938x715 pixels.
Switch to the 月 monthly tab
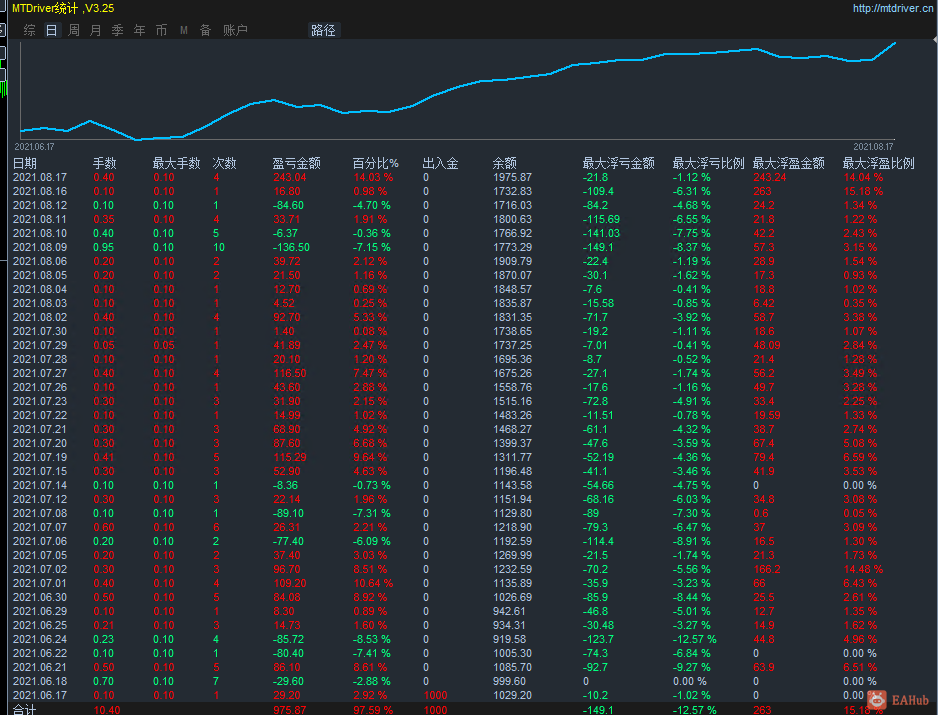[x=96, y=30]
